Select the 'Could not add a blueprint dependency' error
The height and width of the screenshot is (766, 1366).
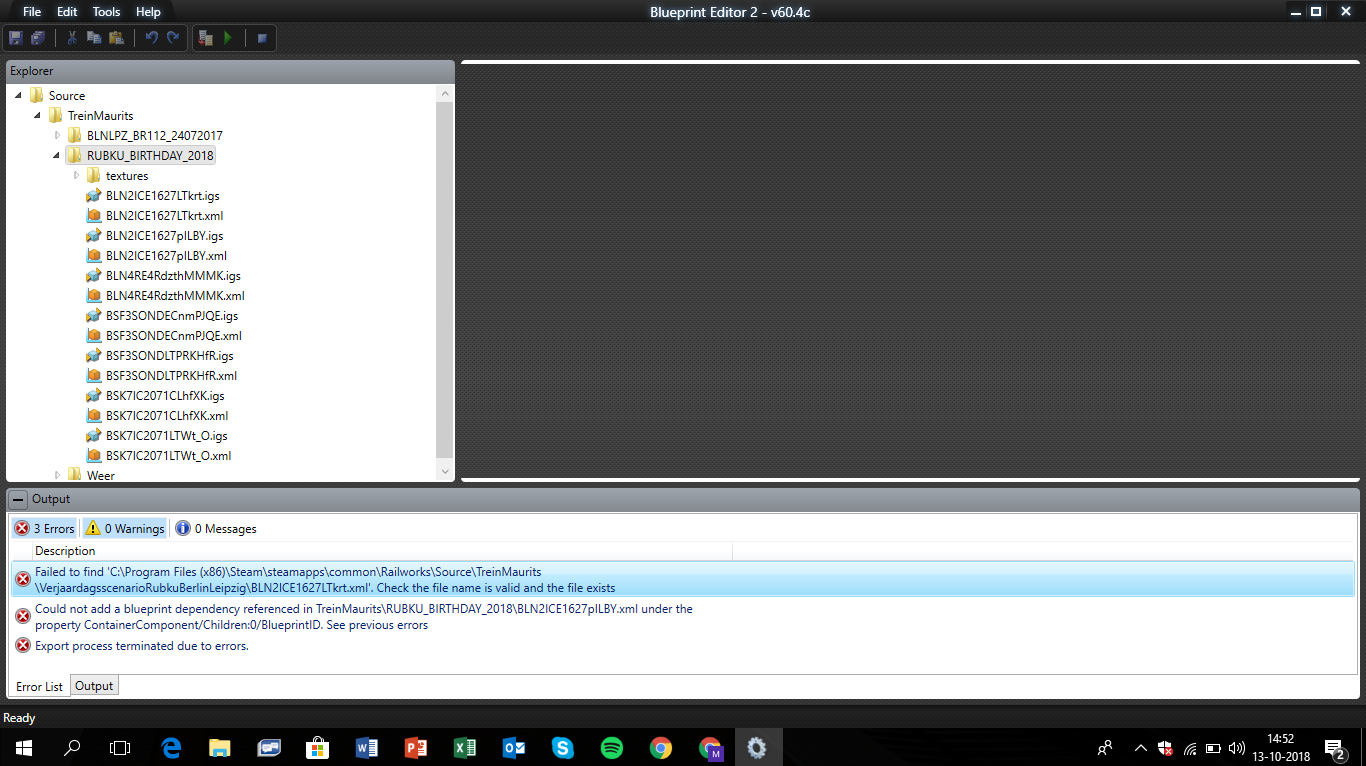pos(683,616)
